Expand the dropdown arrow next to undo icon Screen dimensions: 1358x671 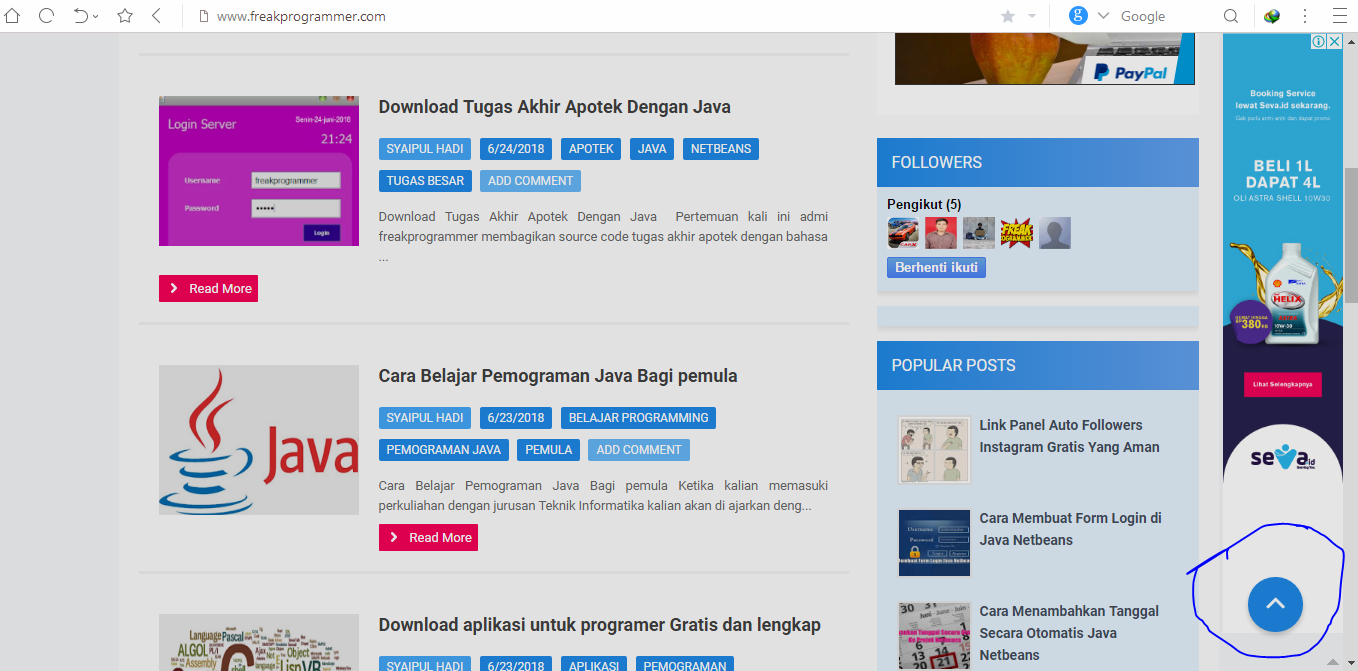[x=96, y=17]
